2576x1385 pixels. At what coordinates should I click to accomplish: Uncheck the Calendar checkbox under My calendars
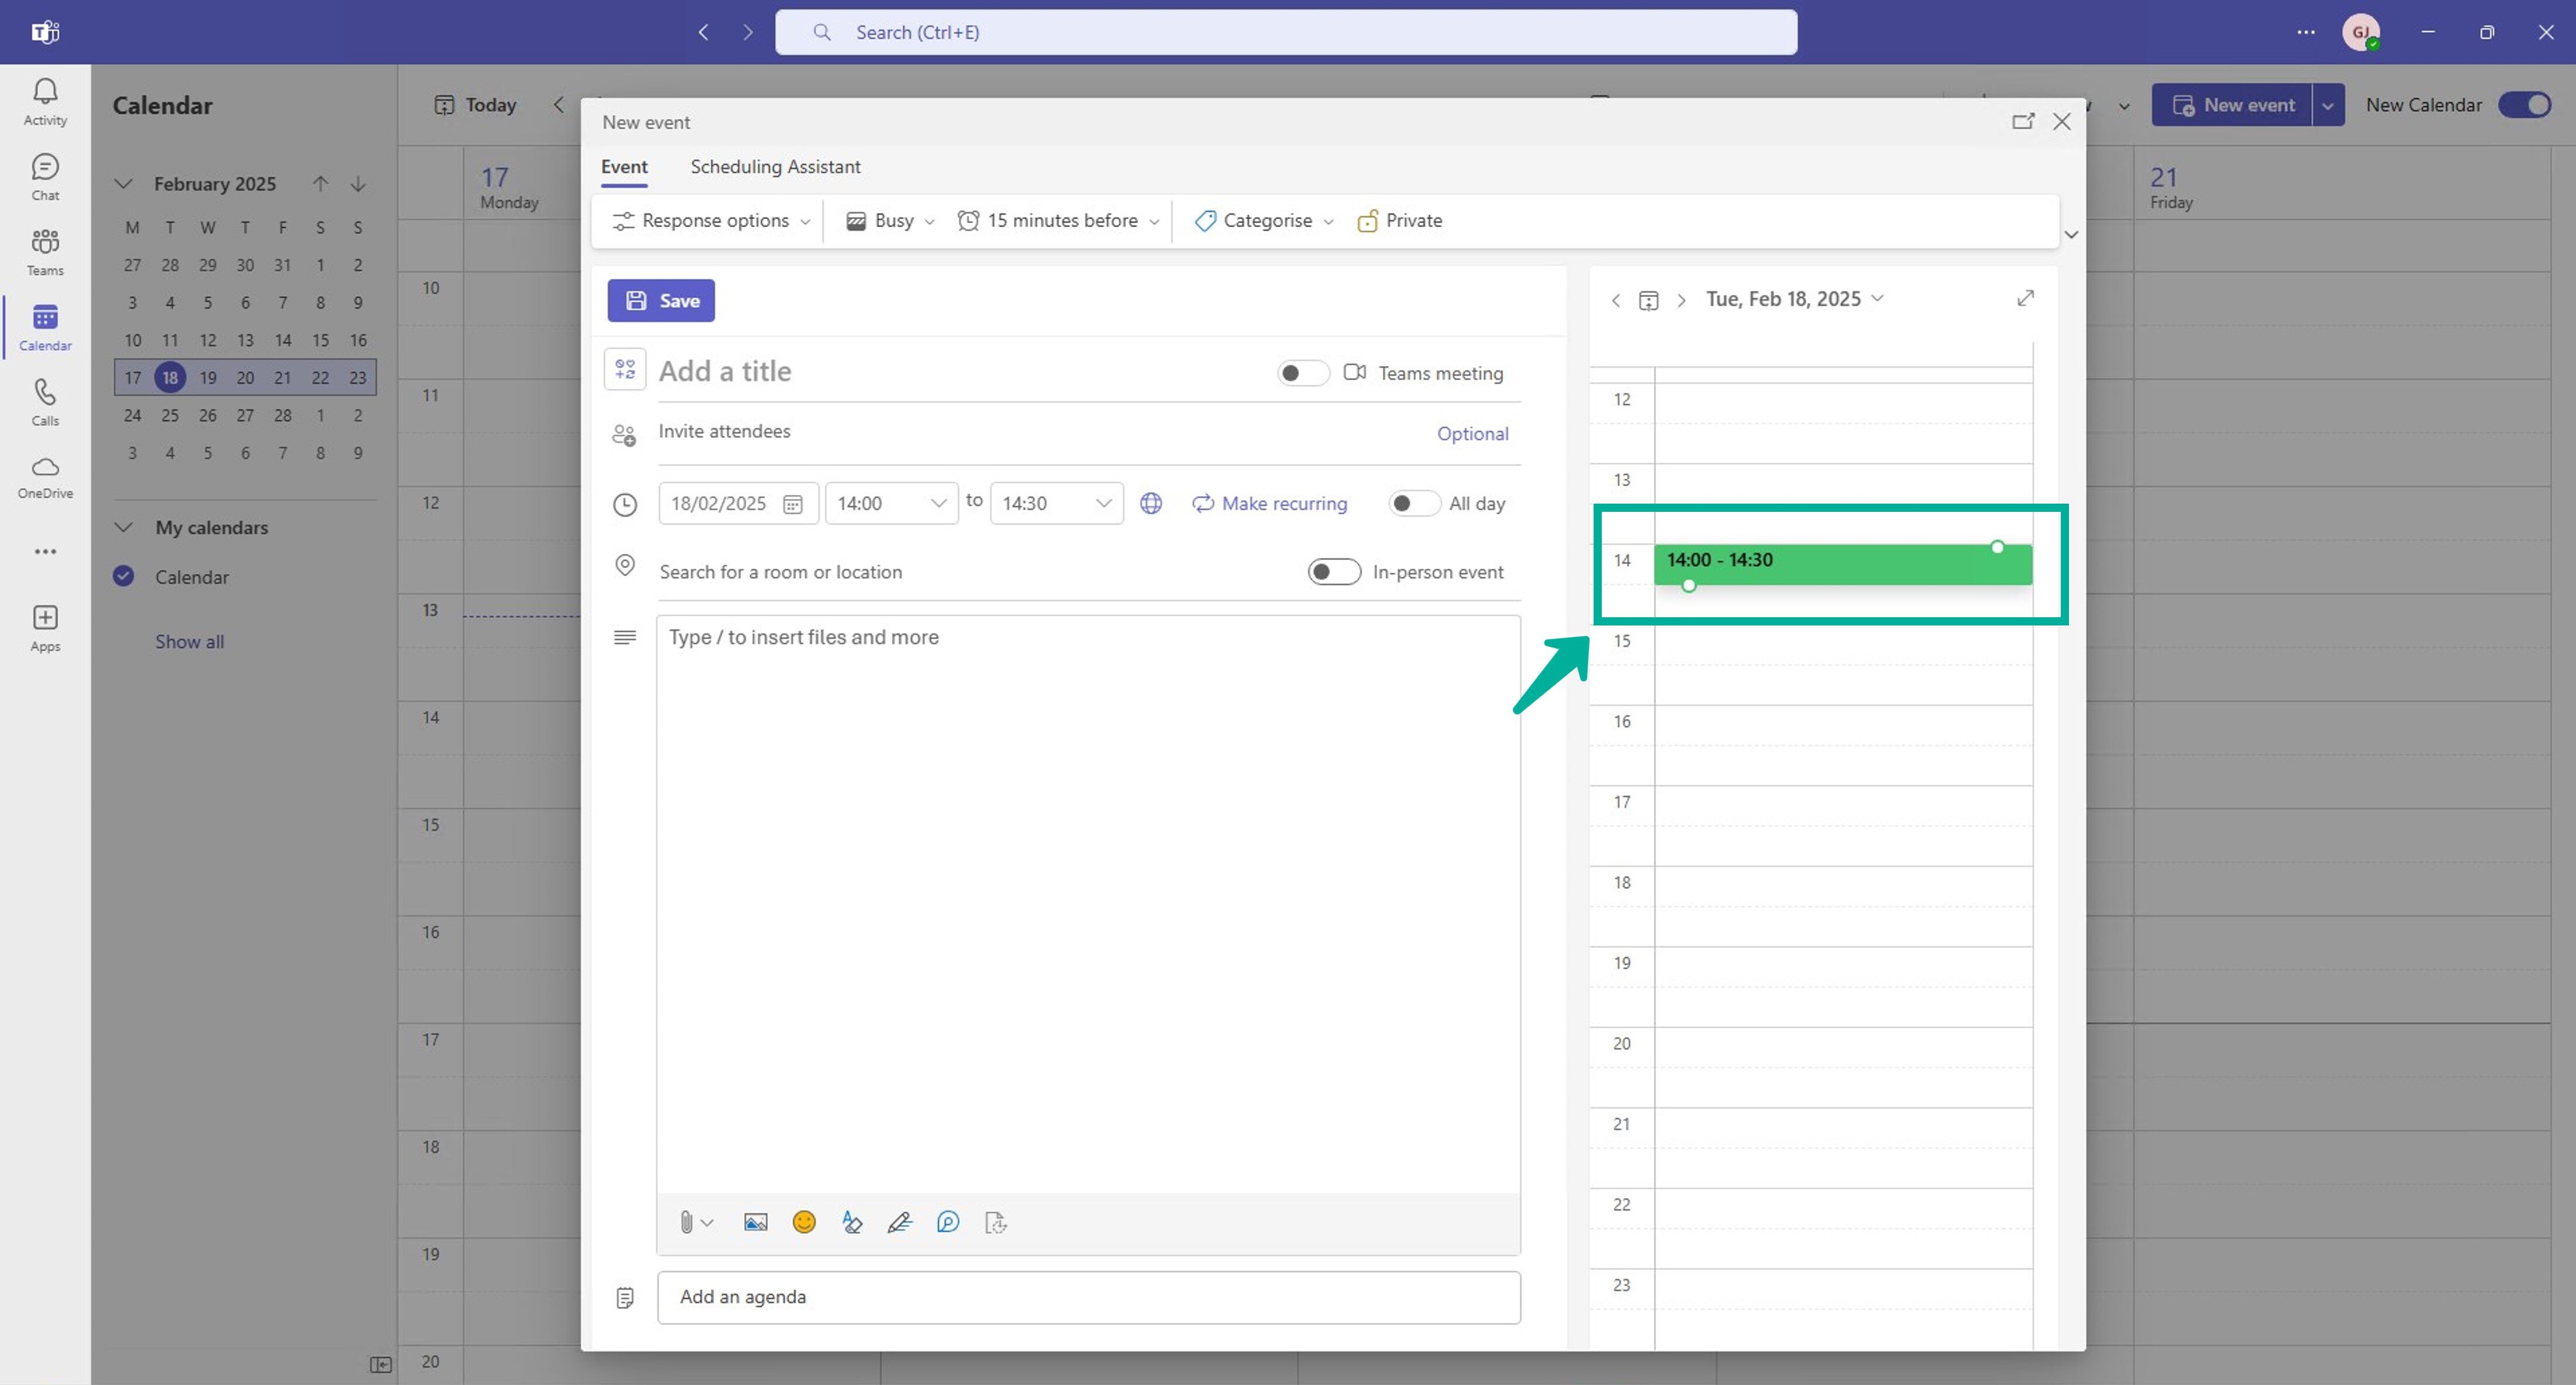[x=124, y=576]
